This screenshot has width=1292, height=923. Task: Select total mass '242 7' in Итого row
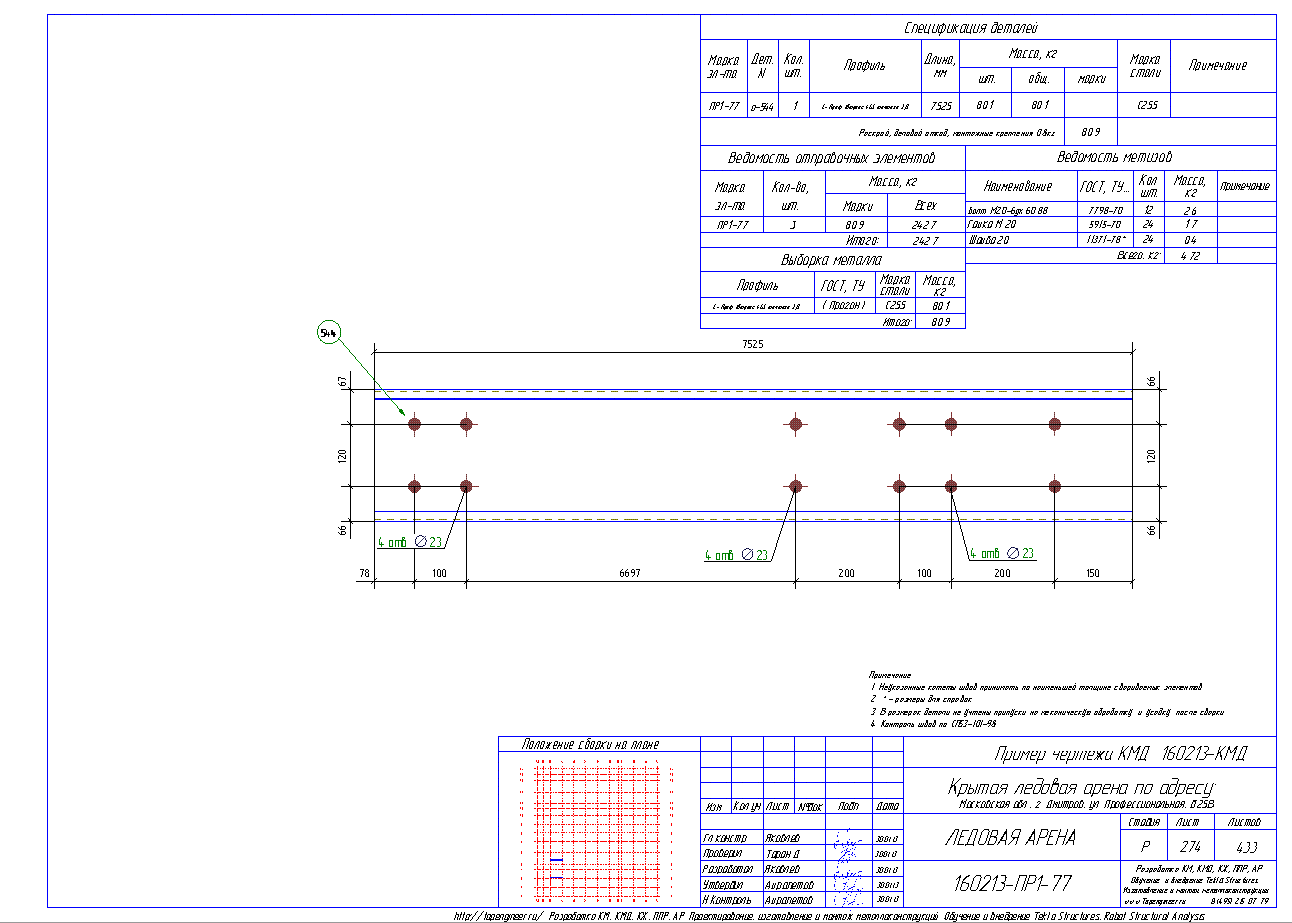926,241
